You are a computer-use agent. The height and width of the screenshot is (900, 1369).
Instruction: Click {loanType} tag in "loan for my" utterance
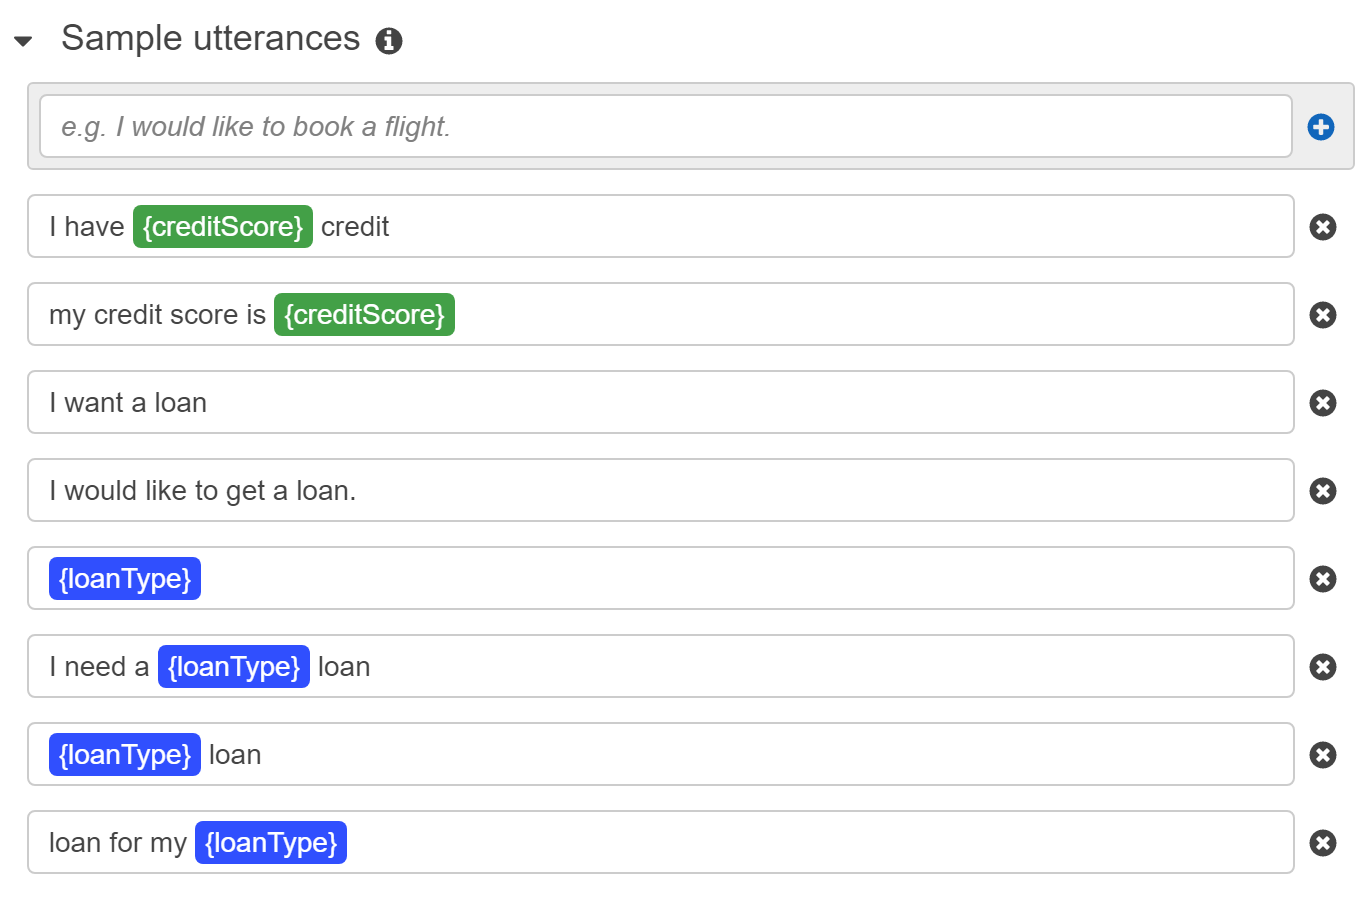(270, 843)
